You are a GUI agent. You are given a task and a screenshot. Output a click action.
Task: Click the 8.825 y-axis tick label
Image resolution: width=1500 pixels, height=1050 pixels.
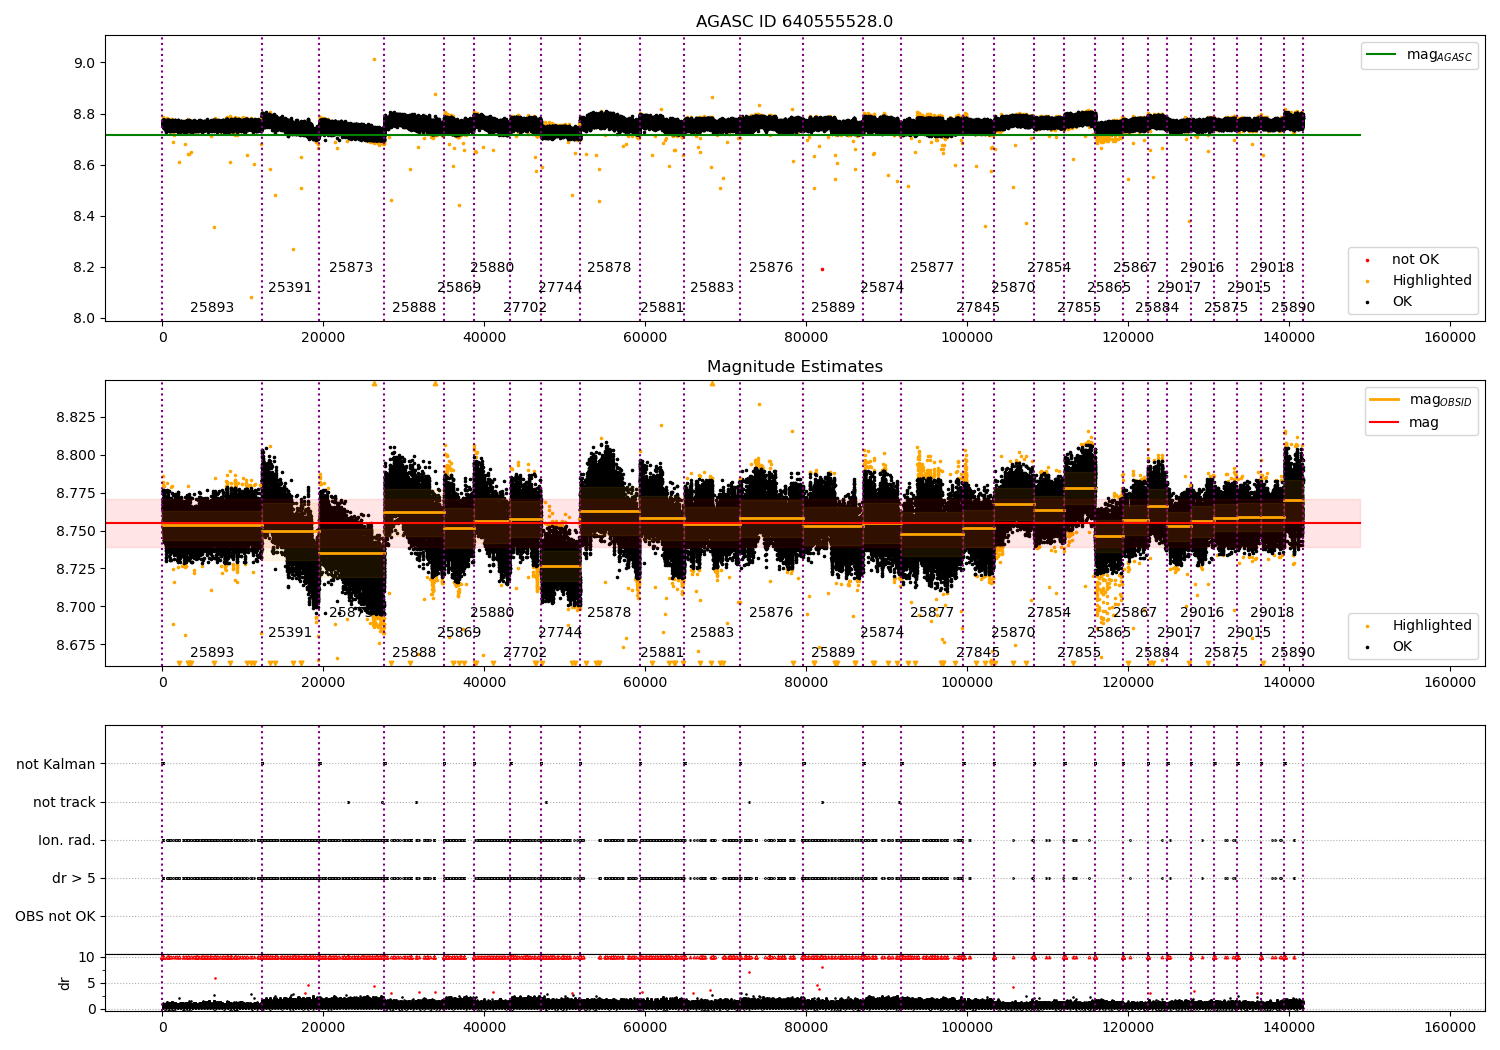(x=77, y=417)
